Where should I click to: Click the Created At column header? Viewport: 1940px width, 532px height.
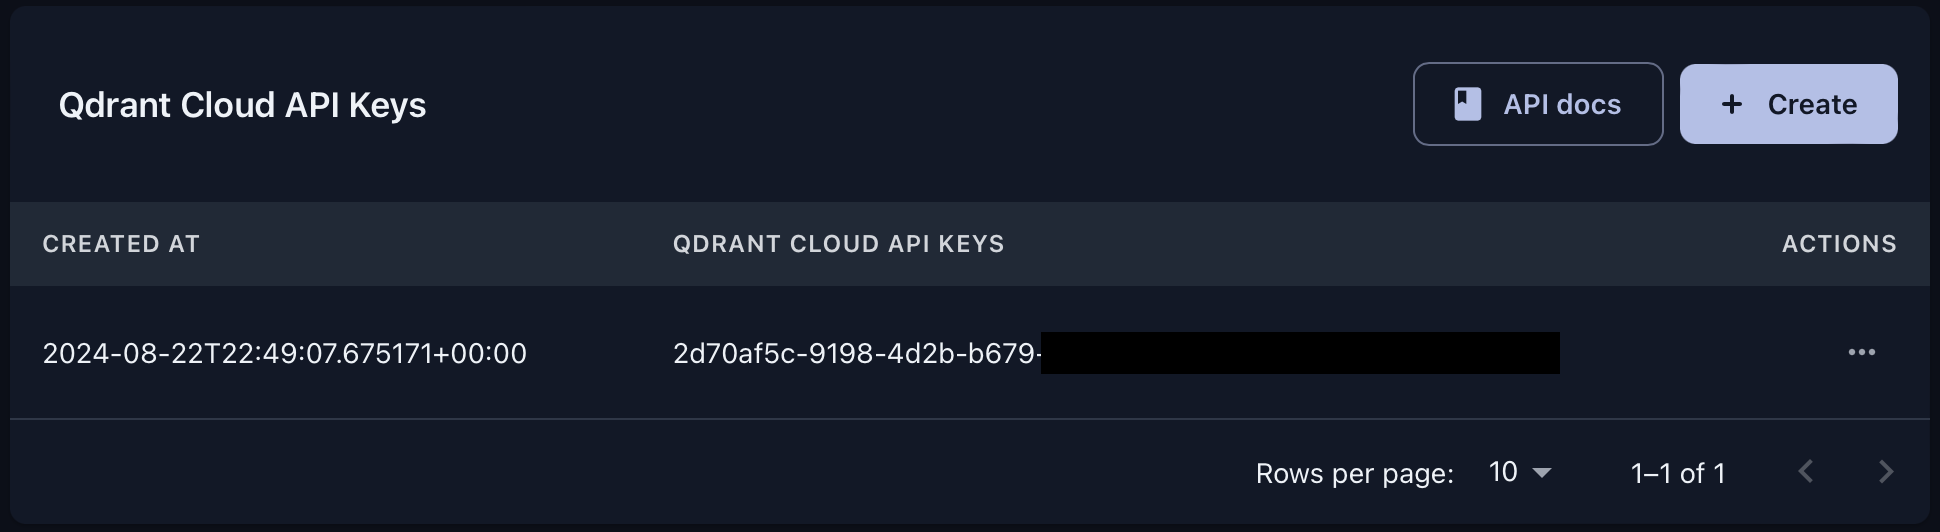(121, 244)
